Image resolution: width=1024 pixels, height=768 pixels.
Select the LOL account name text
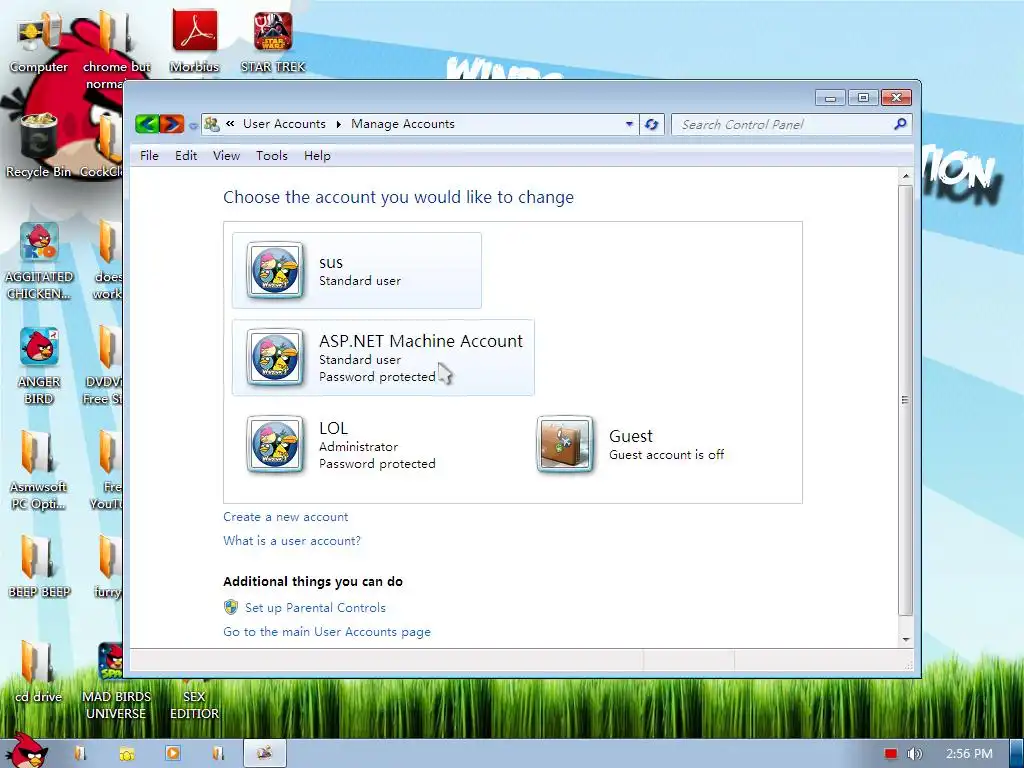pyautogui.click(x=333, y=428)
